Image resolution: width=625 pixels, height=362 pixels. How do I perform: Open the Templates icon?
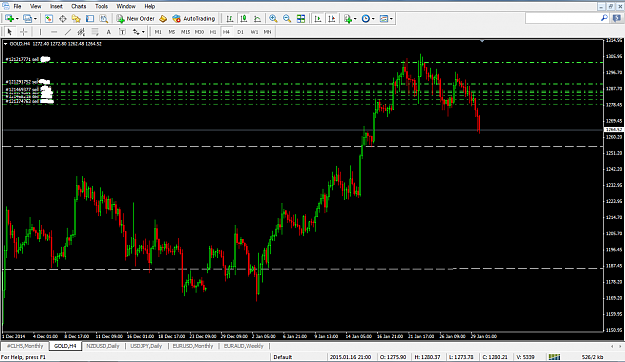tap(384, 19)
